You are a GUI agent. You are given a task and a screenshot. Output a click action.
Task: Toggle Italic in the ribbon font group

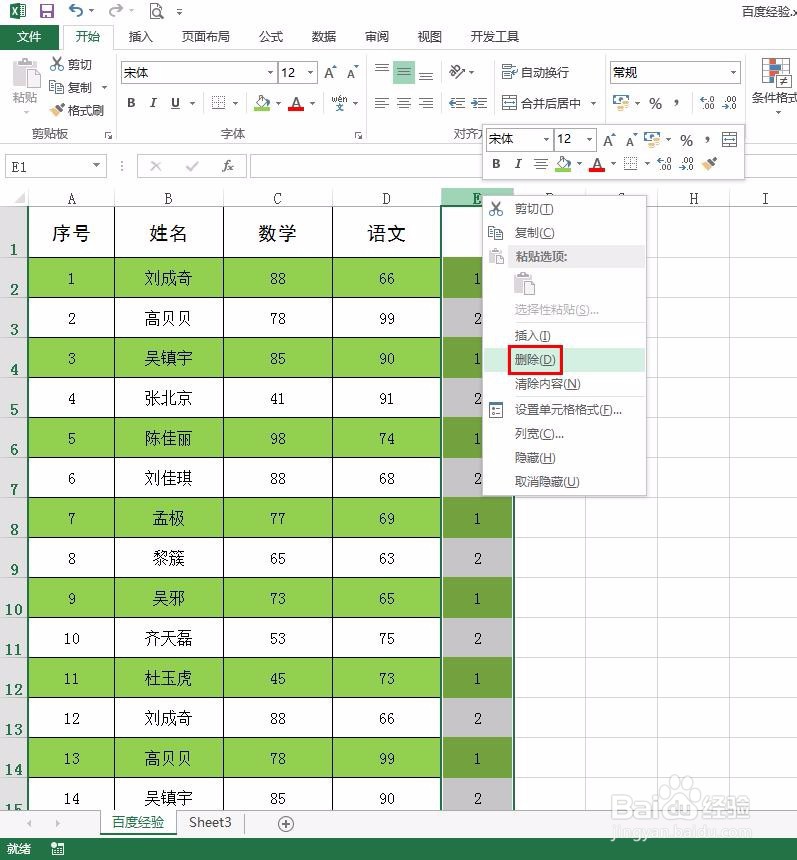pos(153,103)
